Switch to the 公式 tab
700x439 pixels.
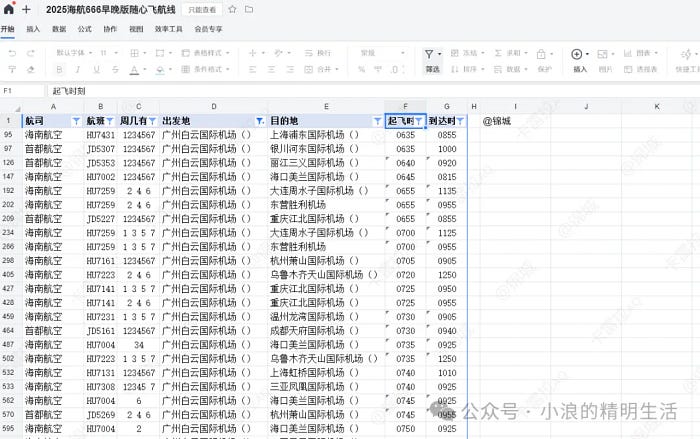click(x=84, y=29)
